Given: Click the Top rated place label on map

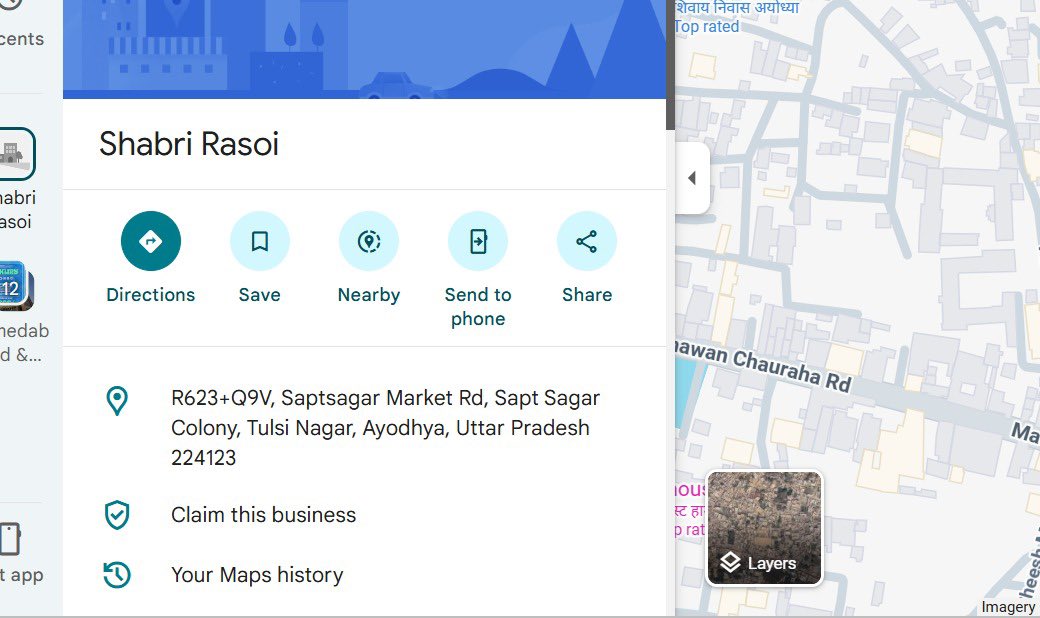Looking at the screenshot, I should [x=706, y=27].
